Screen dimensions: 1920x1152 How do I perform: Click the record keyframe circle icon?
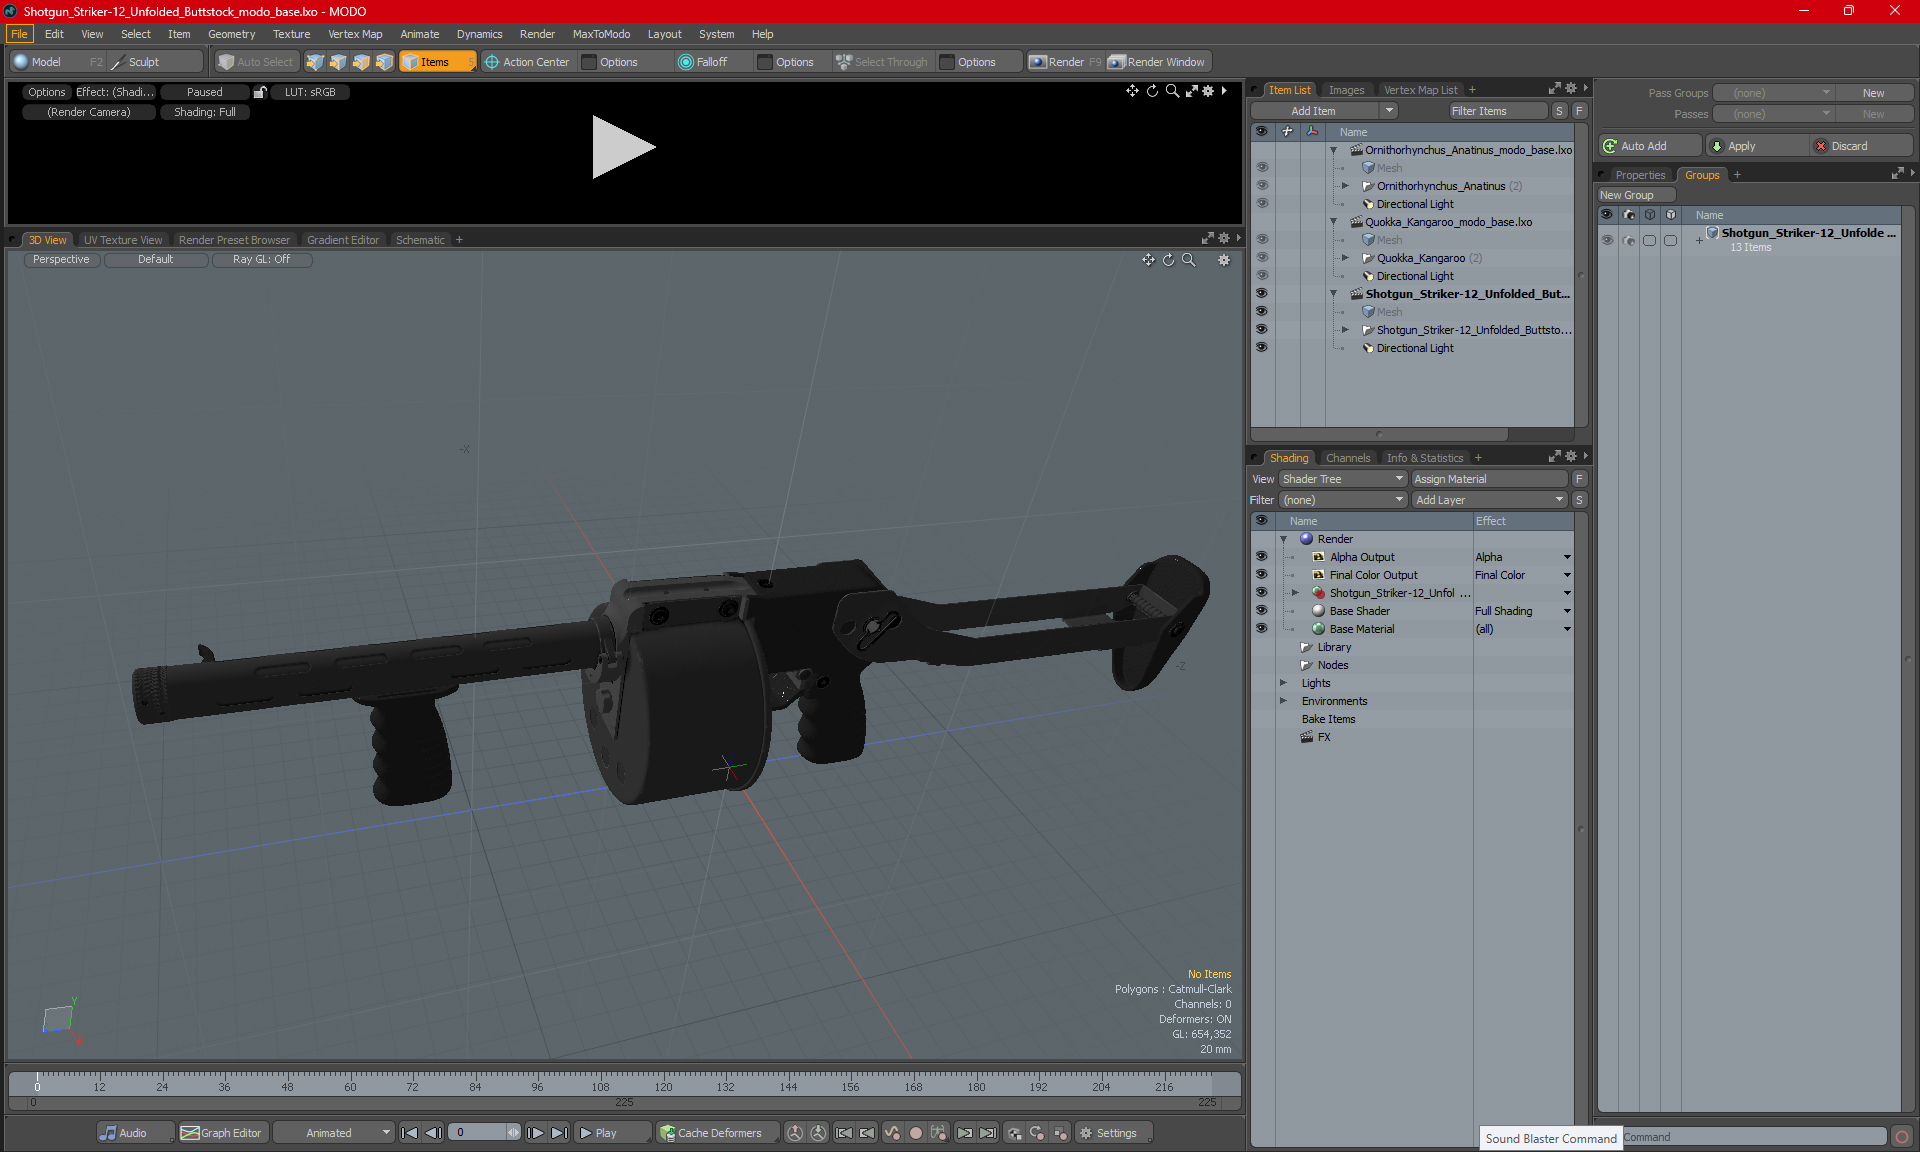coord(915,1133)
